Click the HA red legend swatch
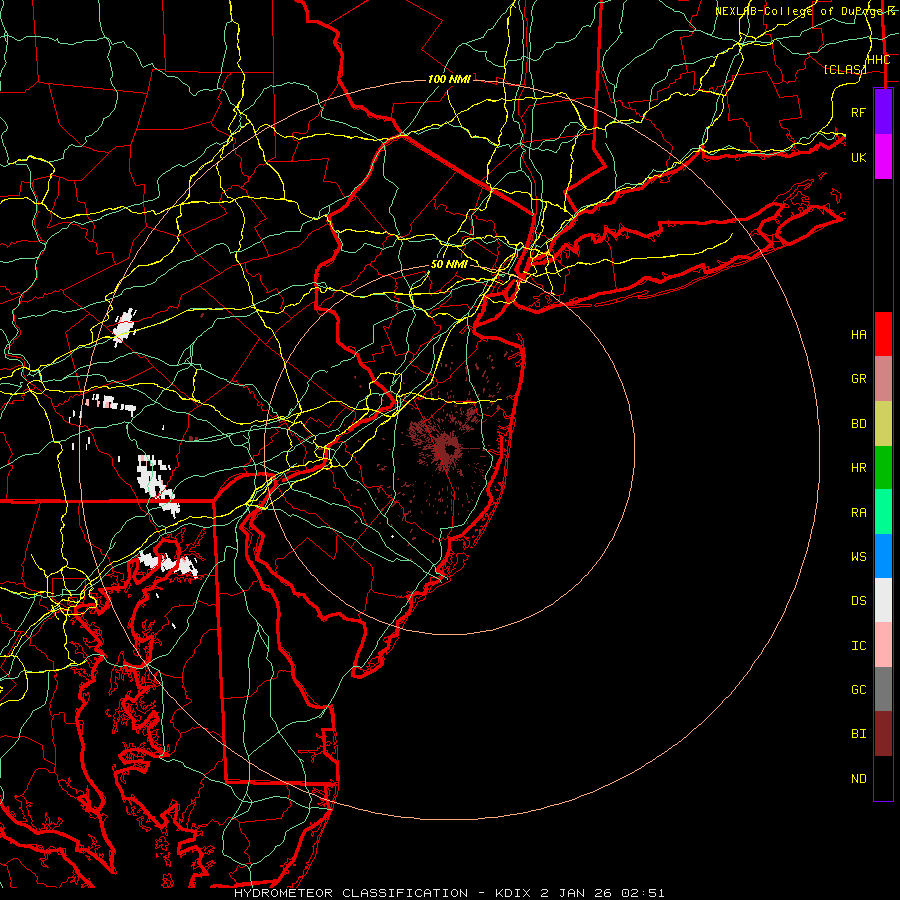The image size is (900, 900). (883, 334)
